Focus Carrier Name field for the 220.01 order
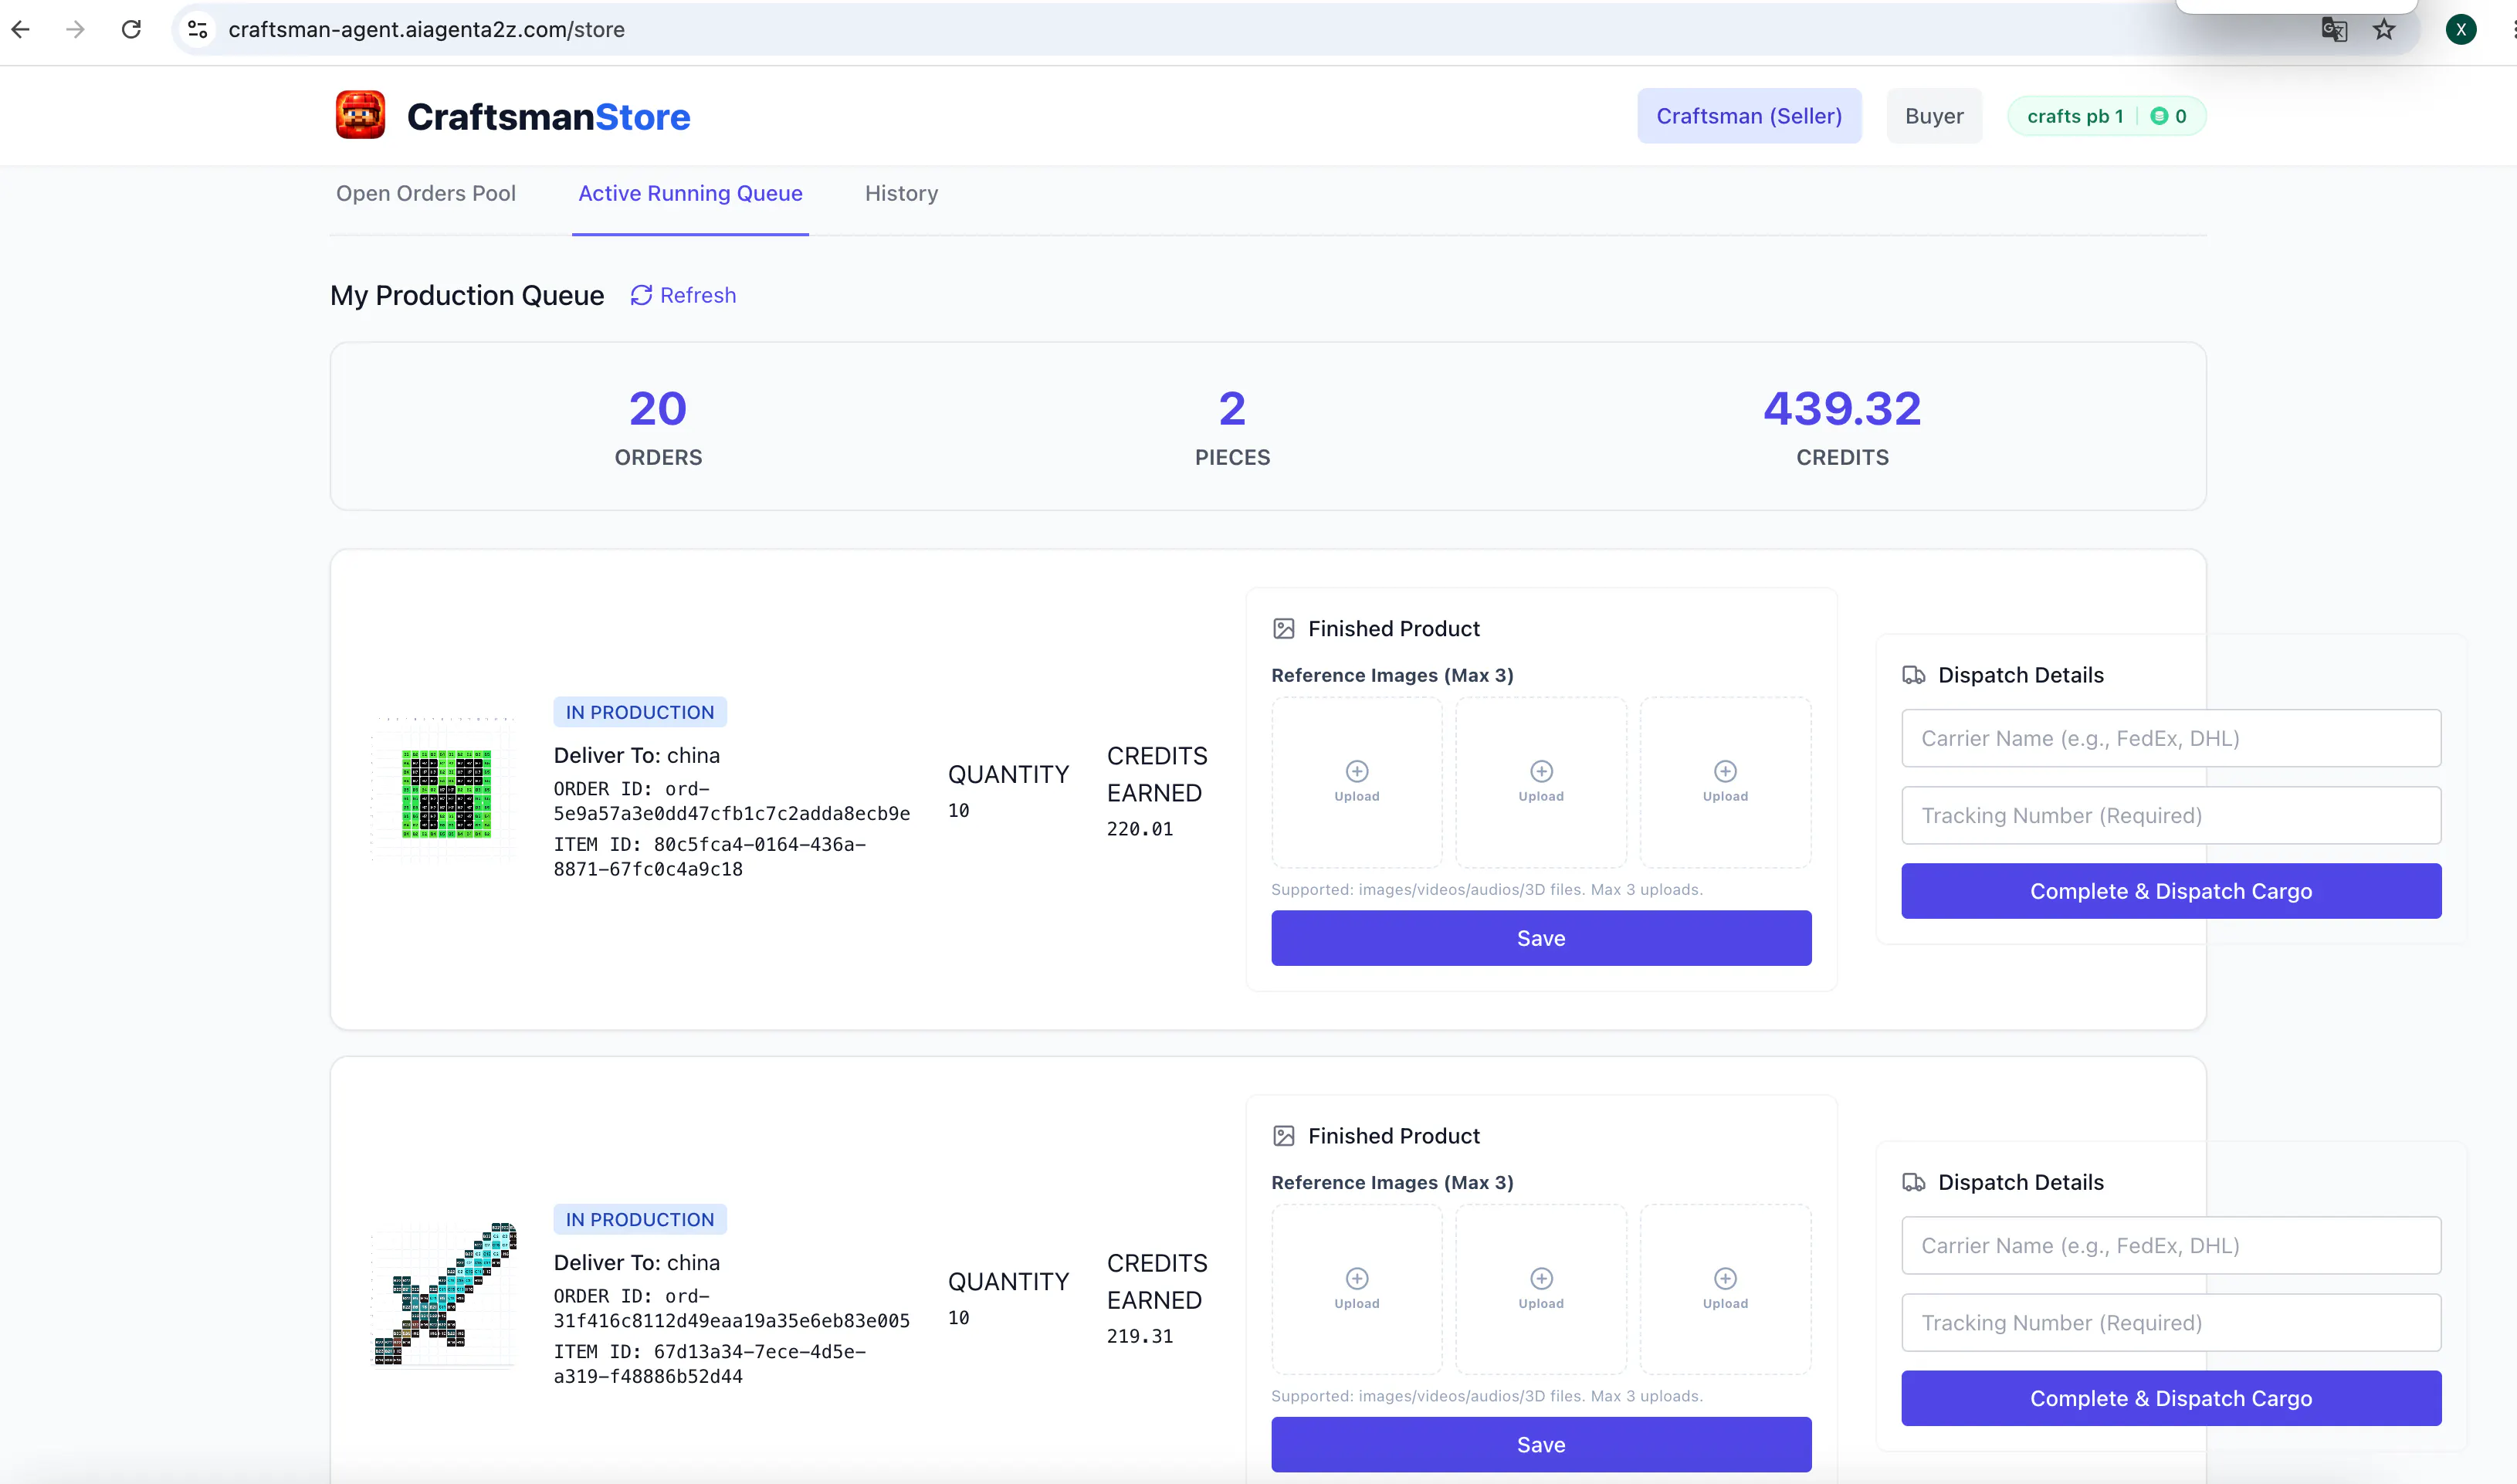Image resolution: width=2517 pixels, height=1484 pixels. [2171, 738]
